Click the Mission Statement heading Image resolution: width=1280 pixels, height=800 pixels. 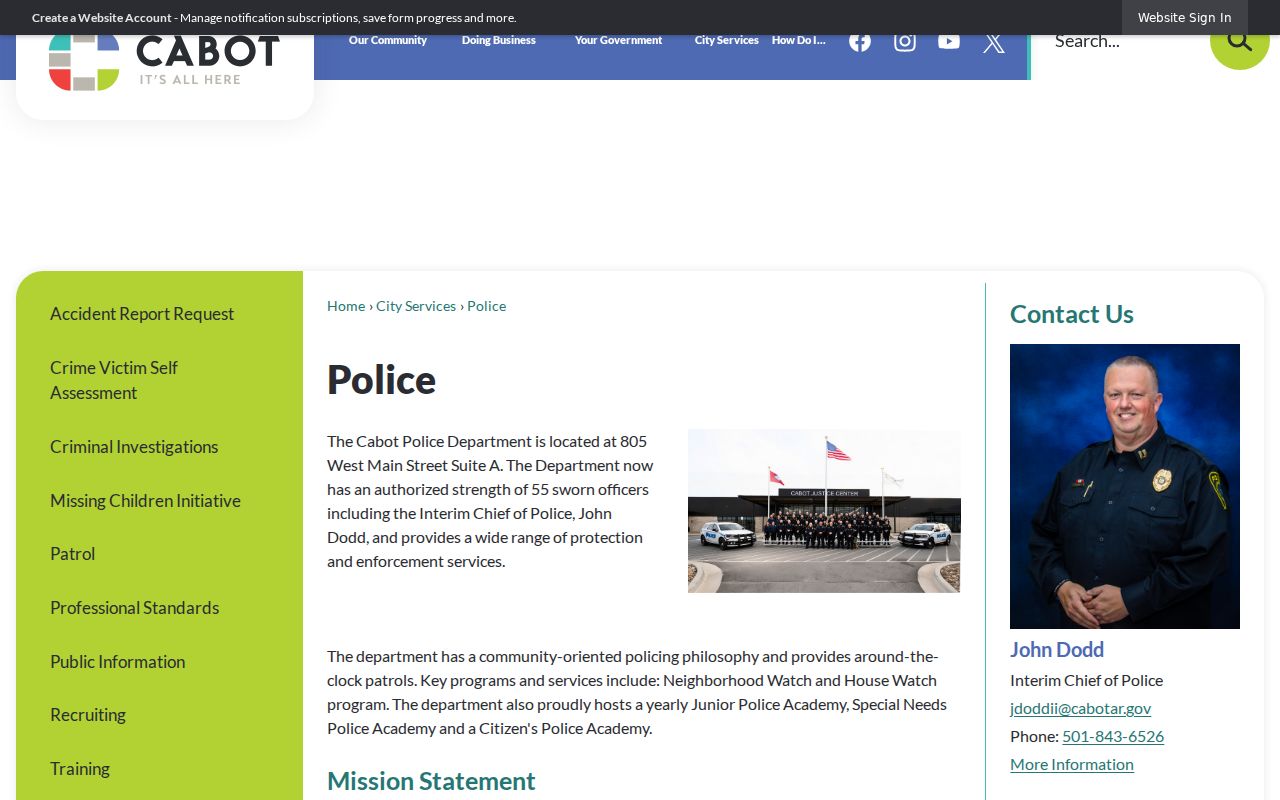click(x=431, y=781)
